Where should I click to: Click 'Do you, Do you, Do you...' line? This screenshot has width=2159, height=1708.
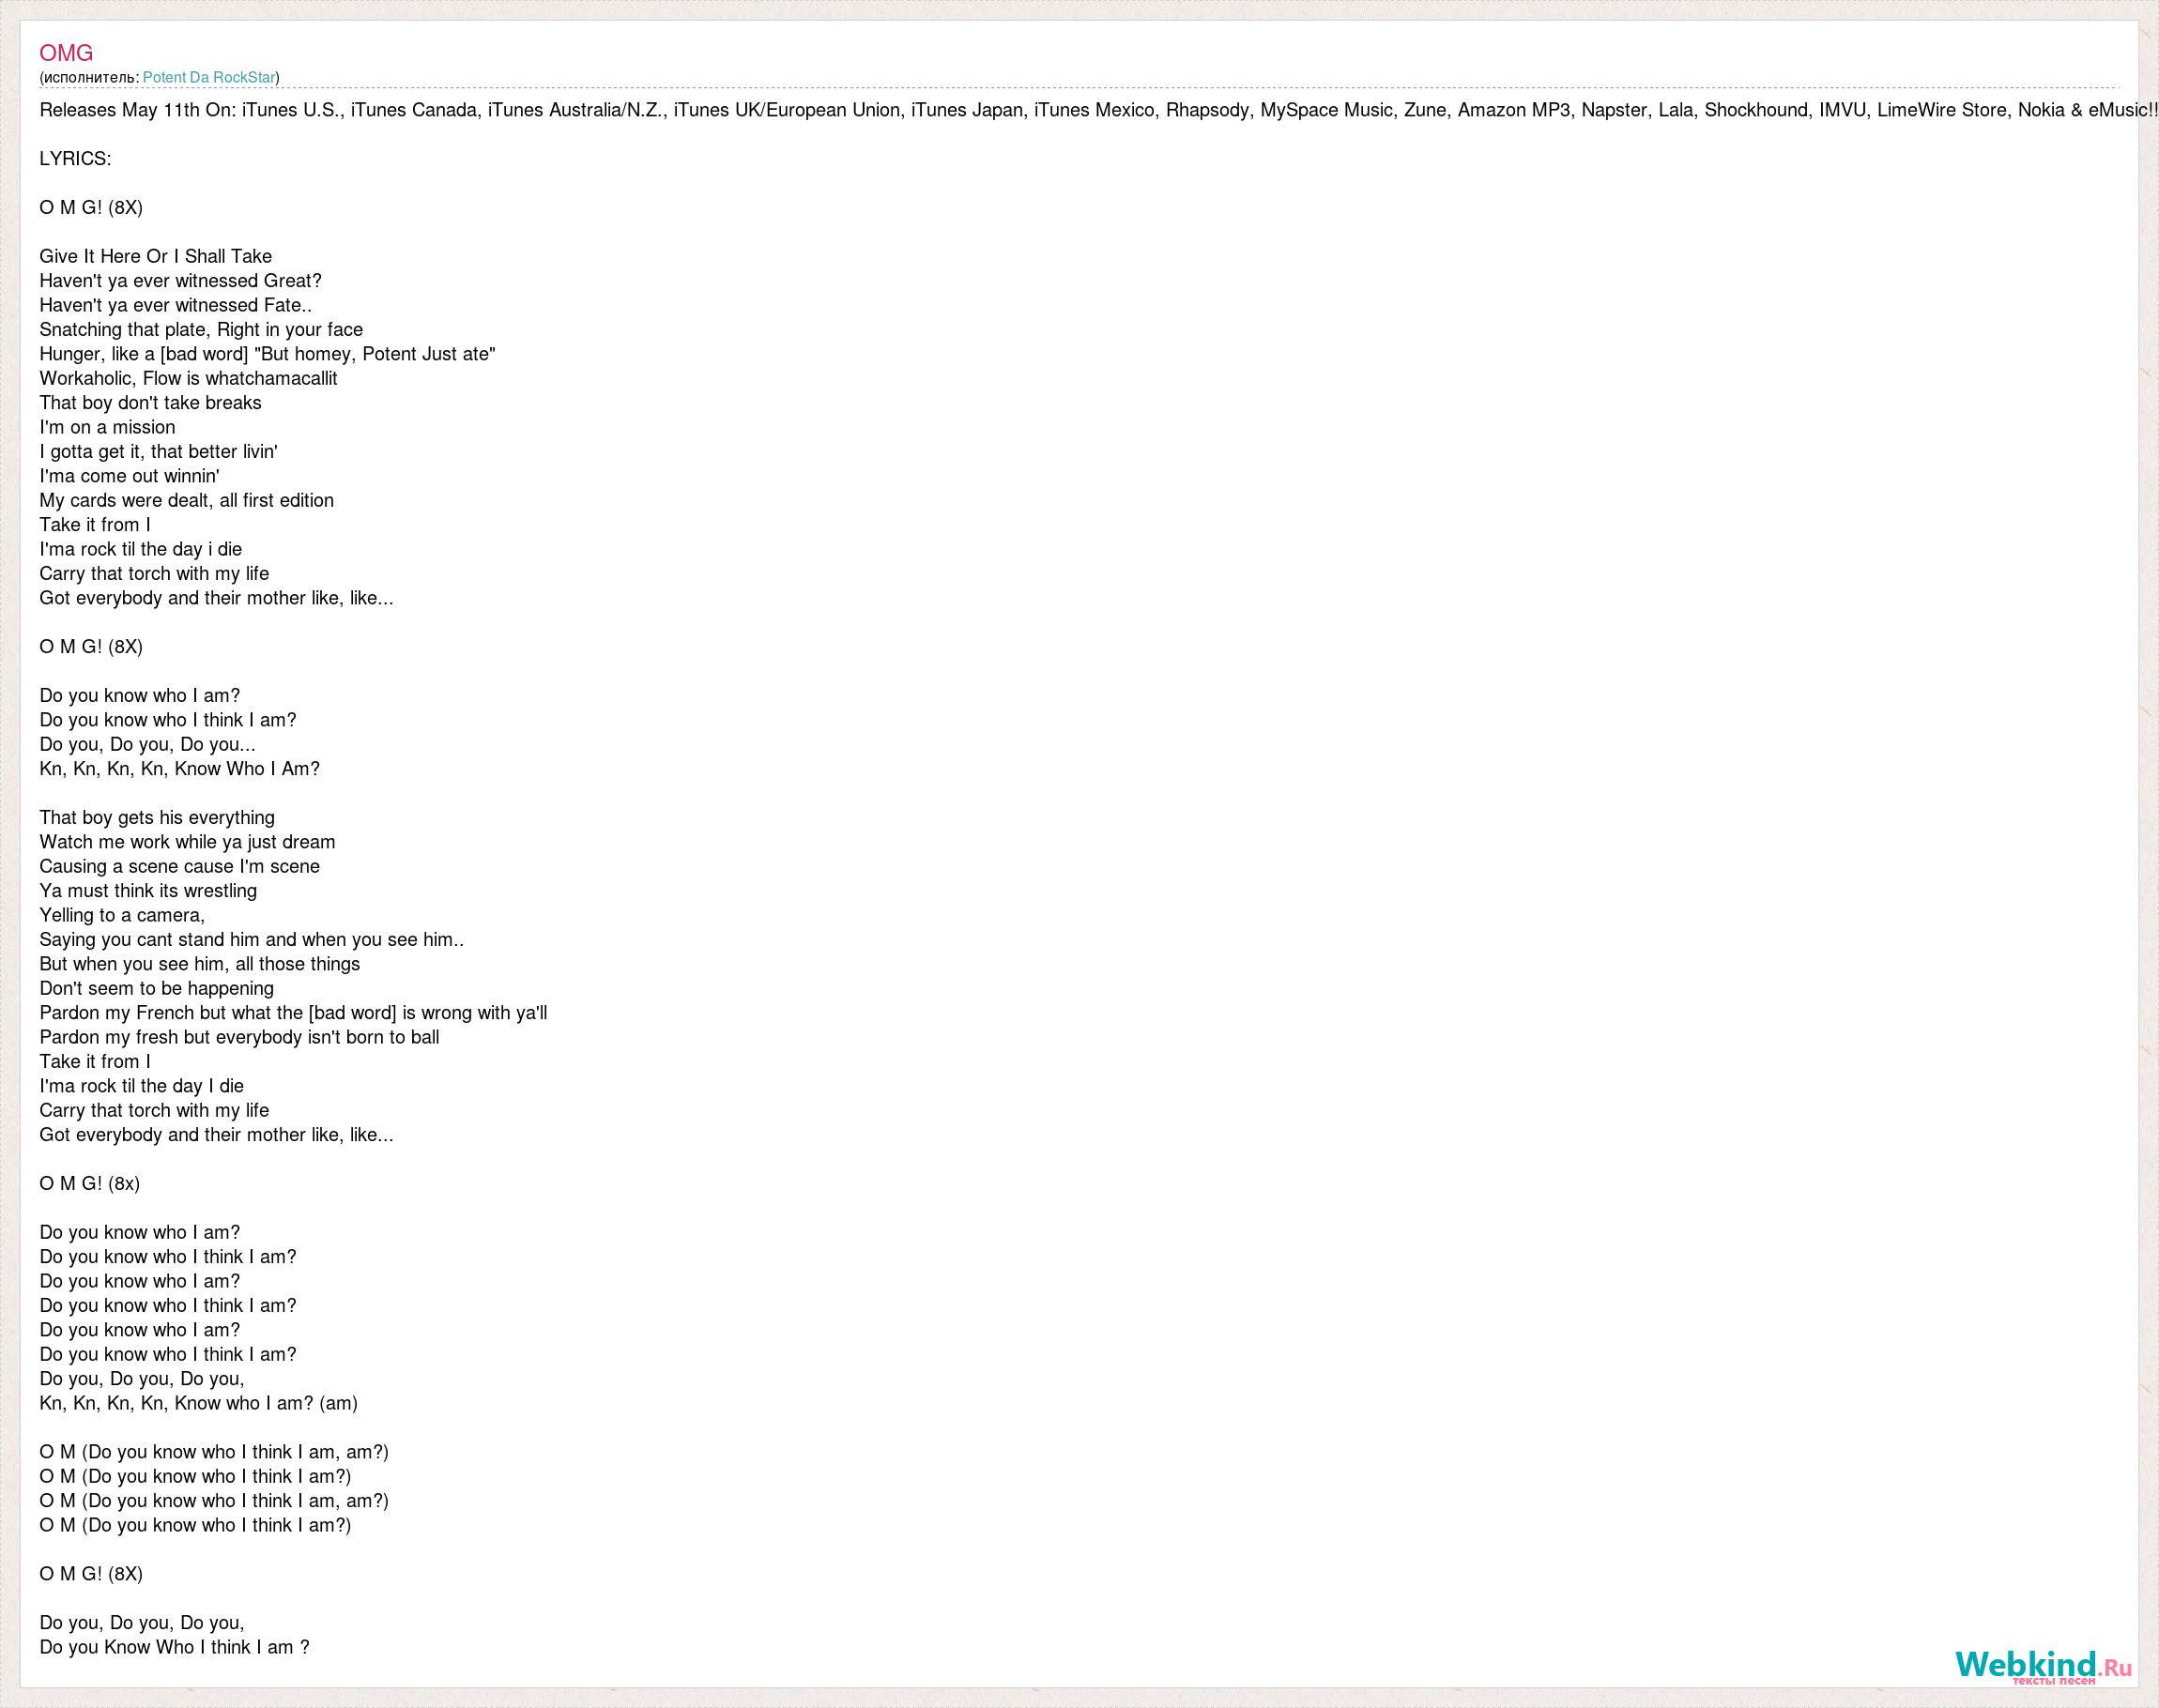pyautogui.click(x=147, y=745)
